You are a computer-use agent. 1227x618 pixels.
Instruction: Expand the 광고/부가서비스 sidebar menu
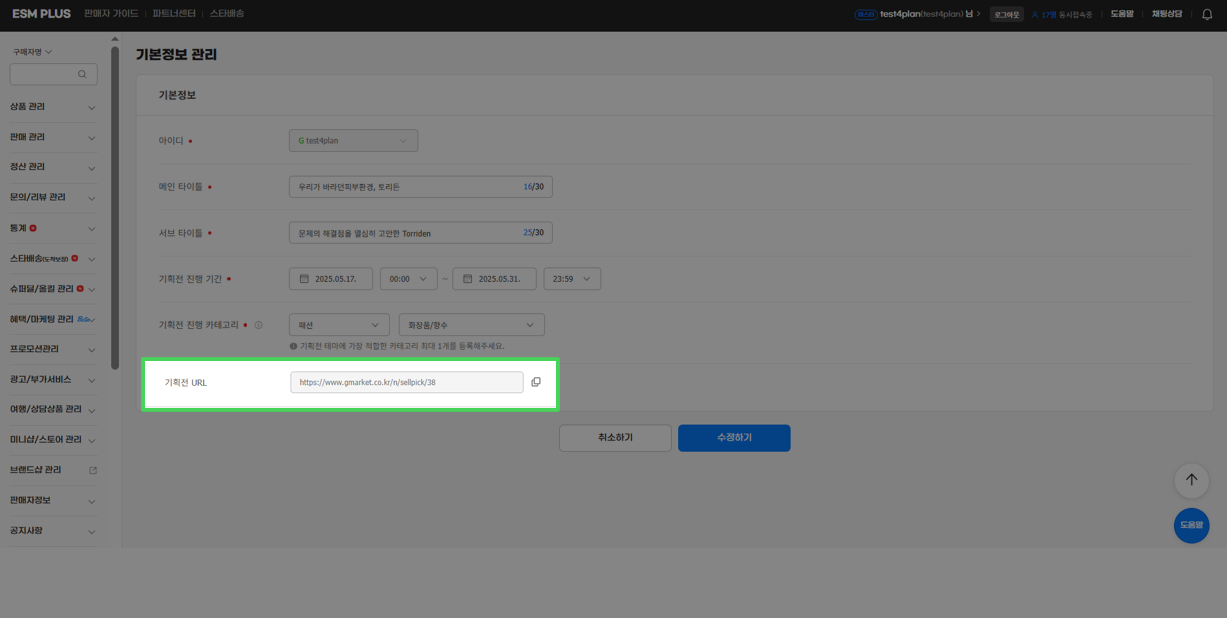[54, 380]
